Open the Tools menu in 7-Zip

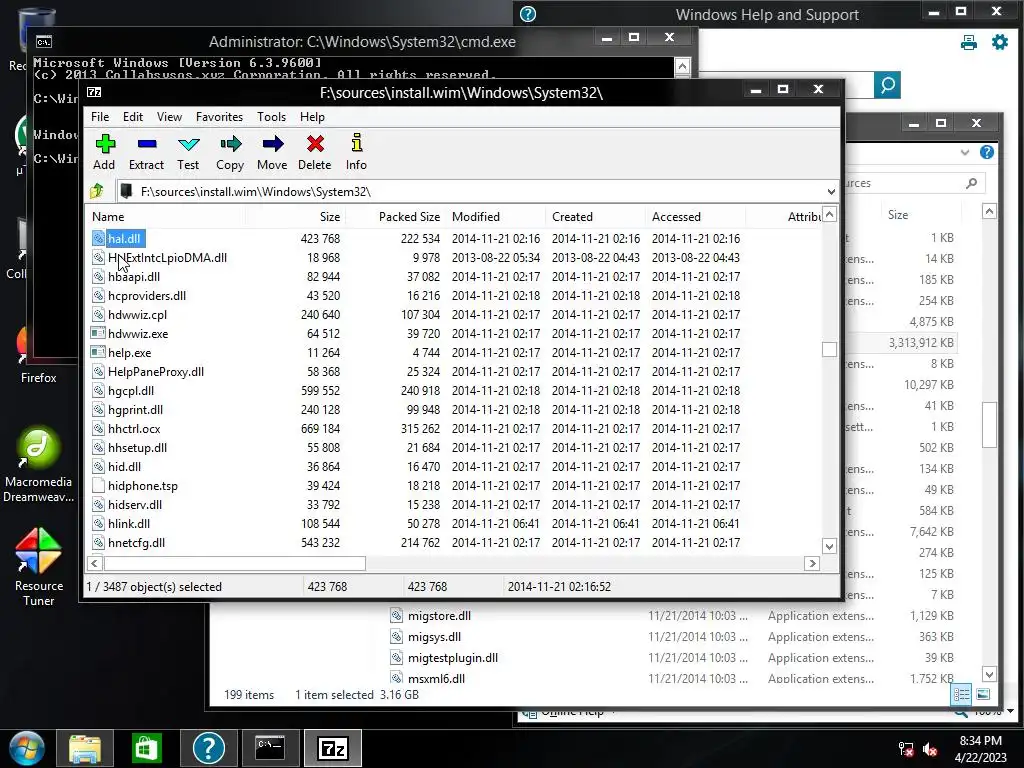(x=271, y=117)
